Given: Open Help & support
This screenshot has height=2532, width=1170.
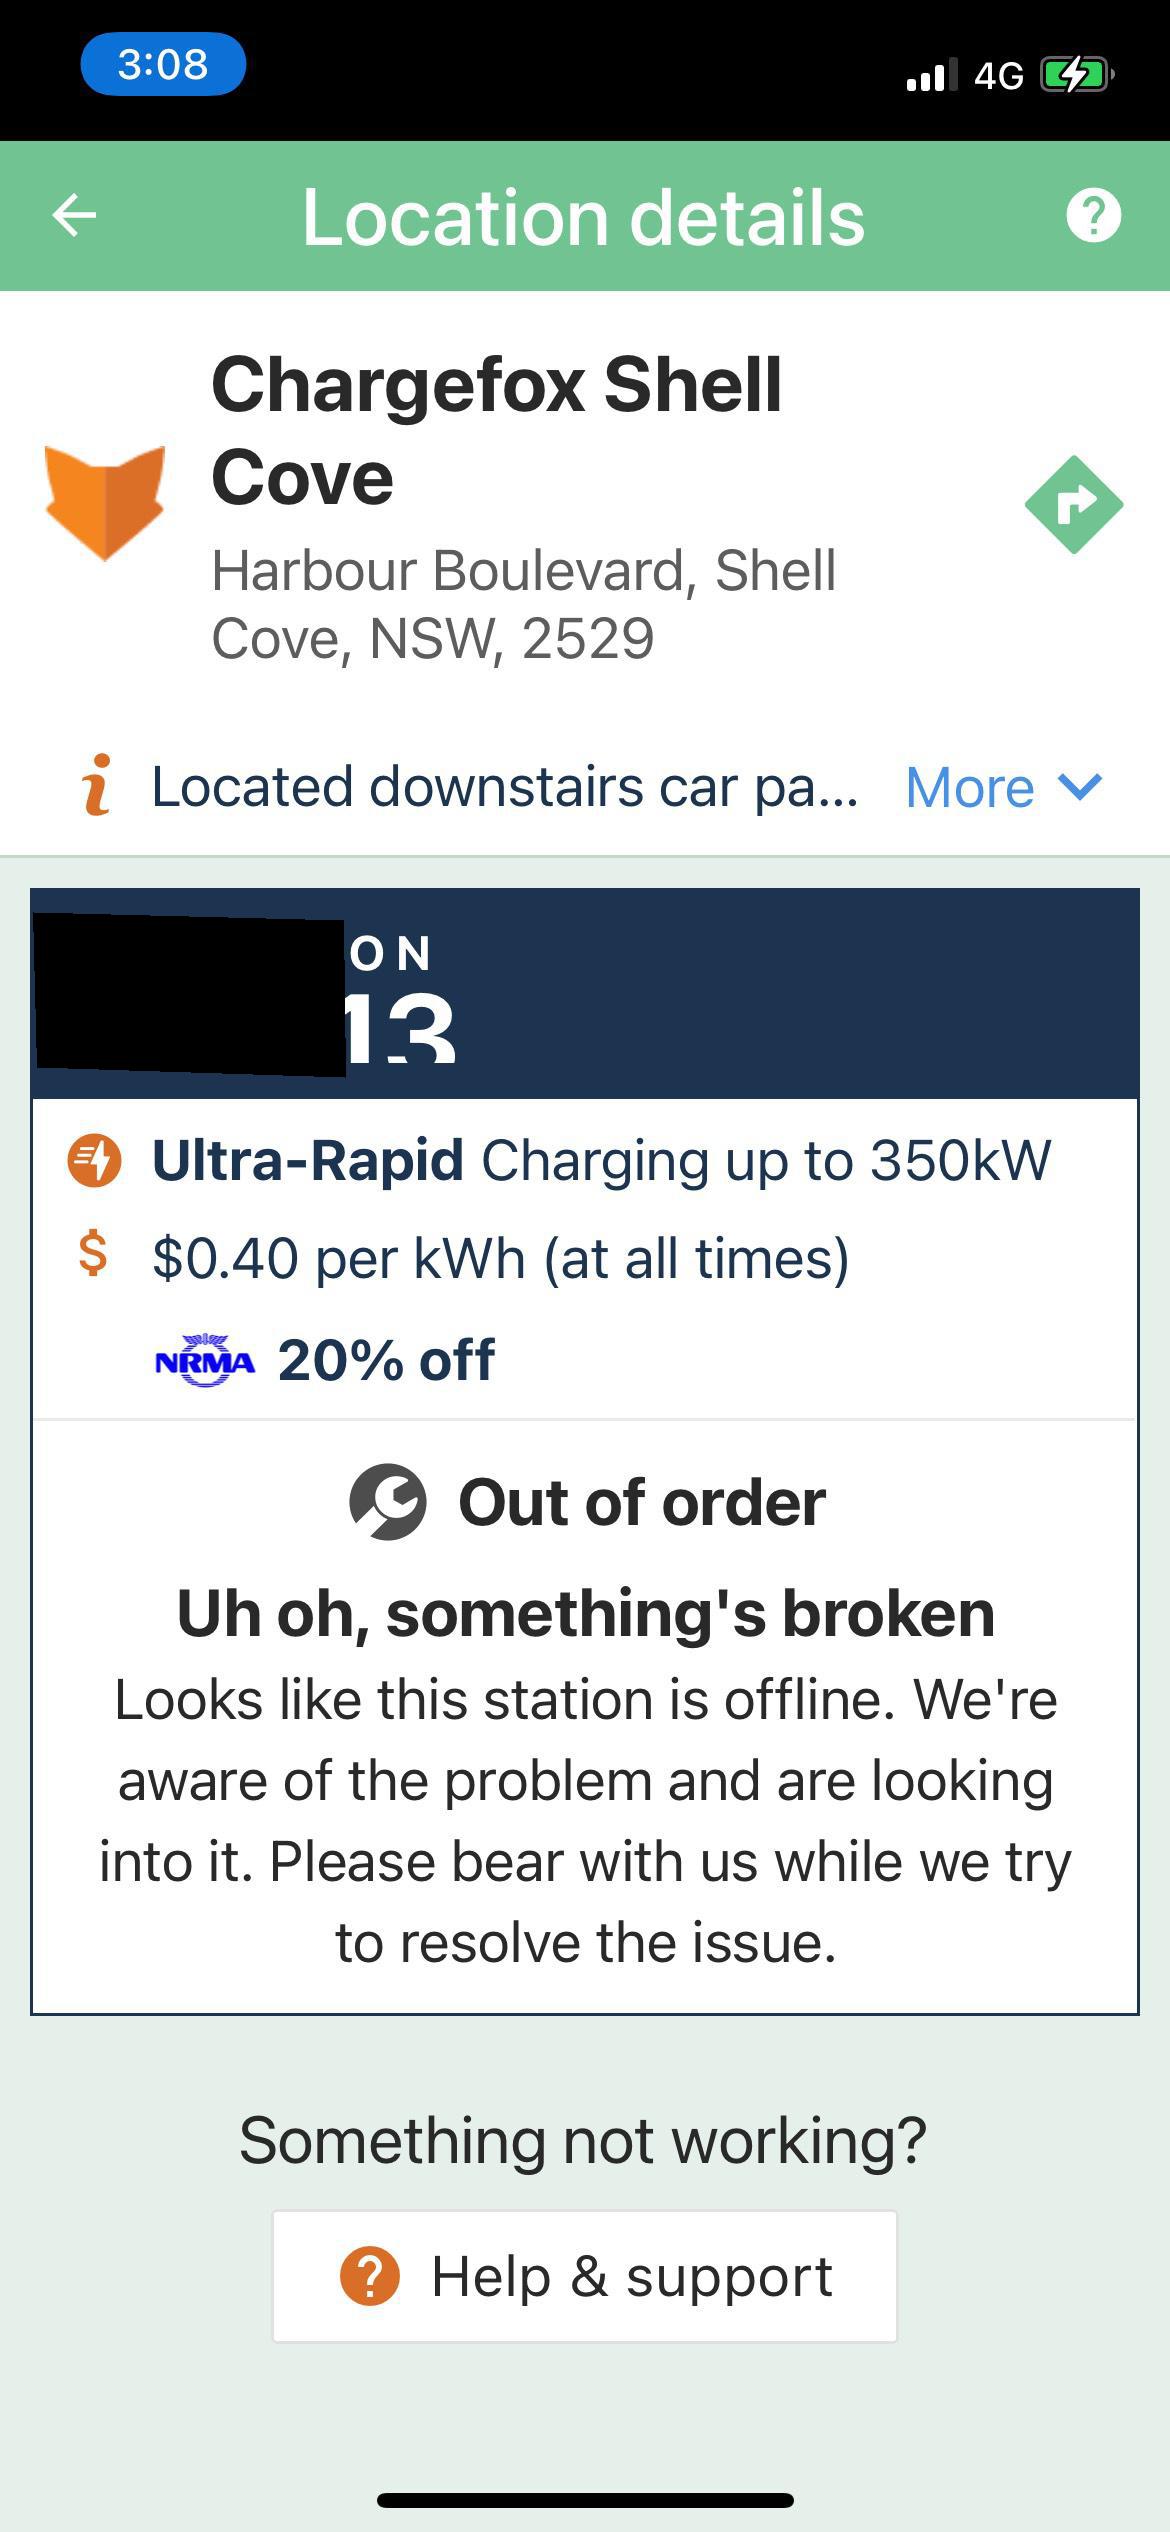Looking at the screenshot, I should [585, 2276].
